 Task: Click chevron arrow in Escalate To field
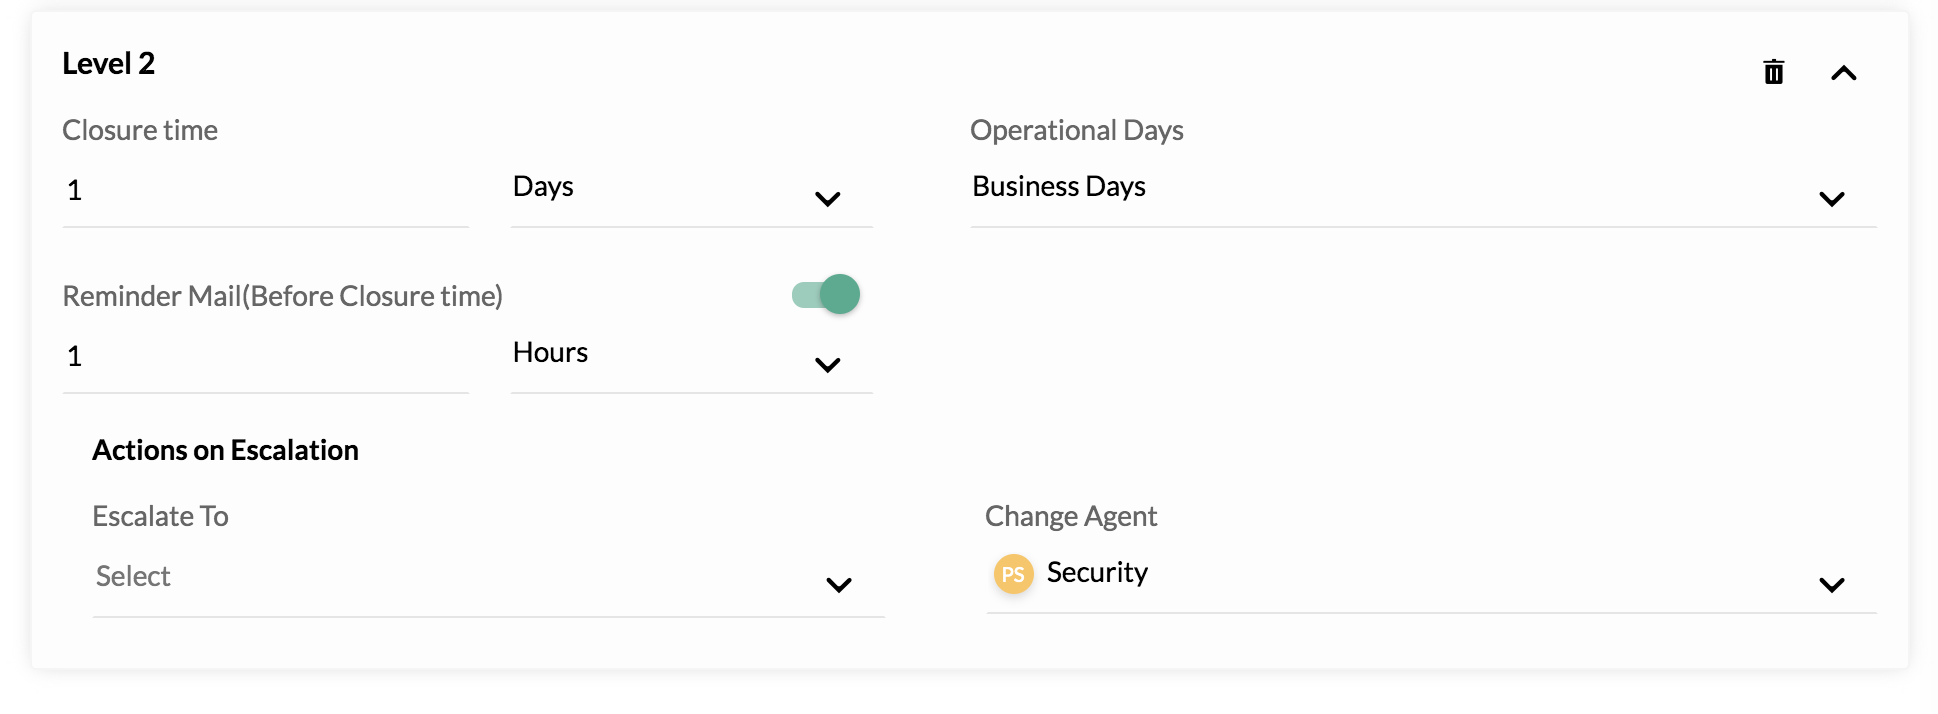click(838, 585)
